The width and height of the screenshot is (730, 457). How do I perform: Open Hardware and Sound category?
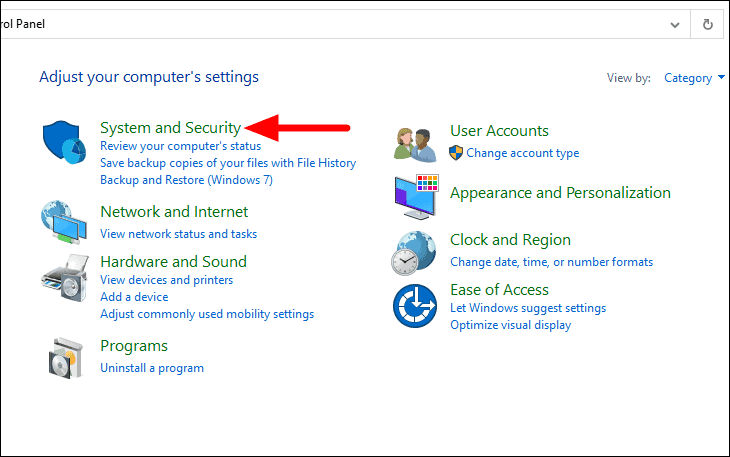pyautogui.click(x=173, y=262)
